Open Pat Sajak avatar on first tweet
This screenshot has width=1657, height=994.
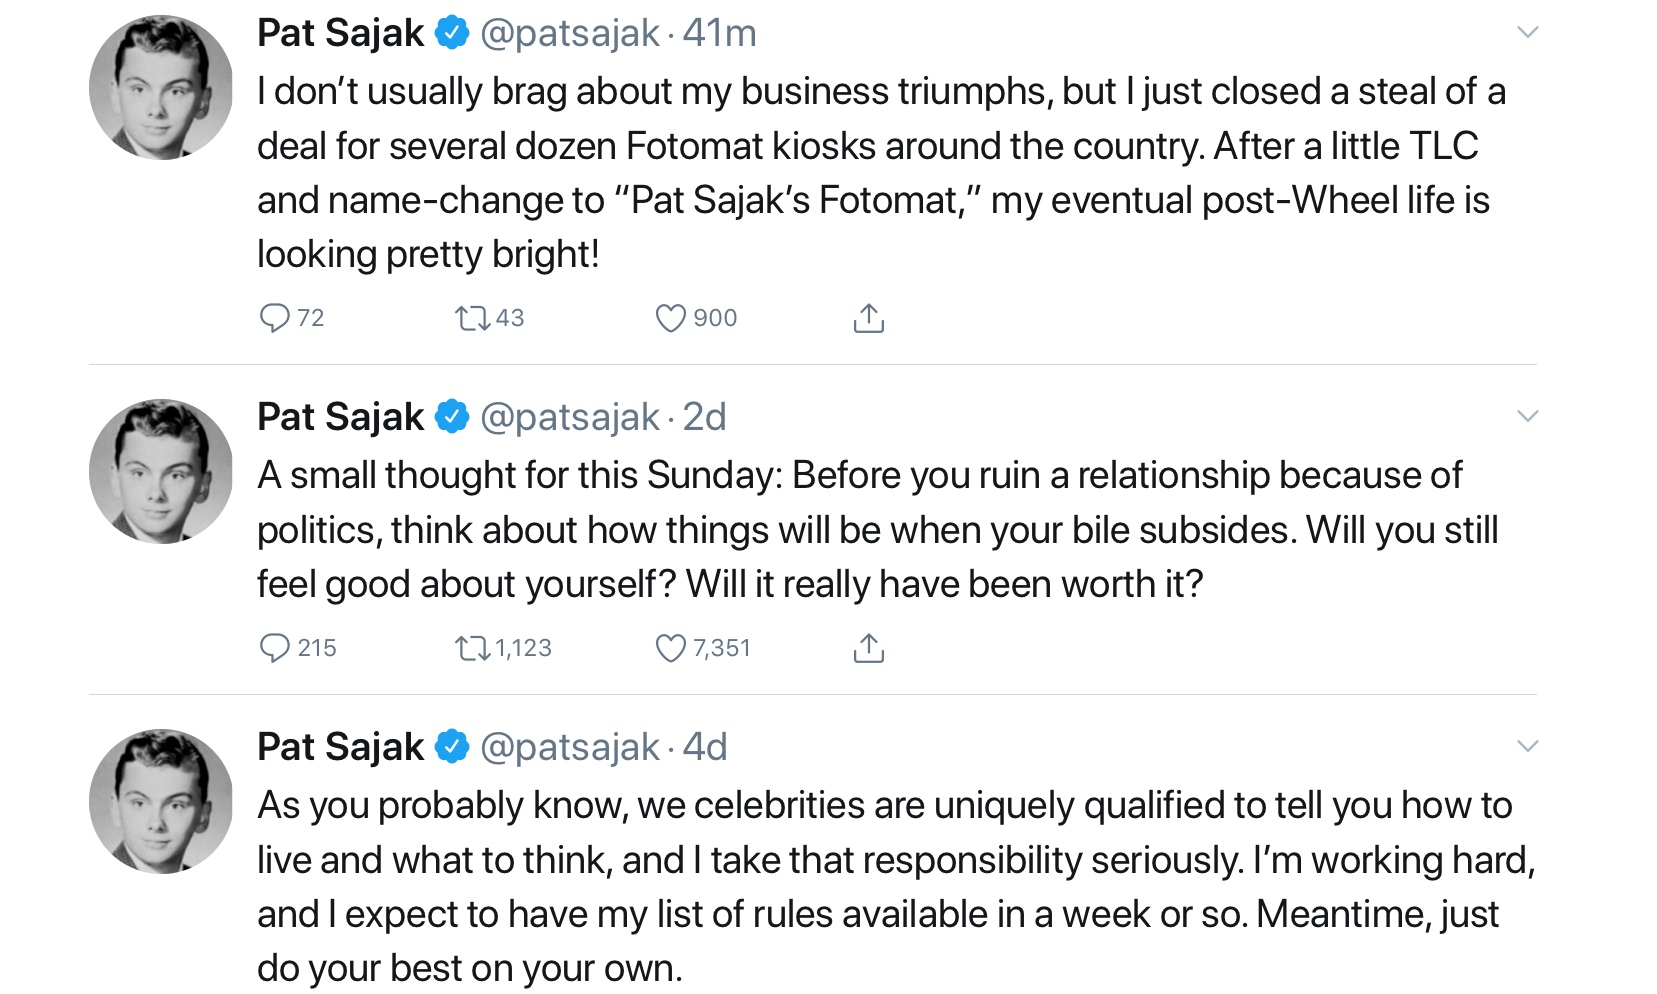point(161,87)
